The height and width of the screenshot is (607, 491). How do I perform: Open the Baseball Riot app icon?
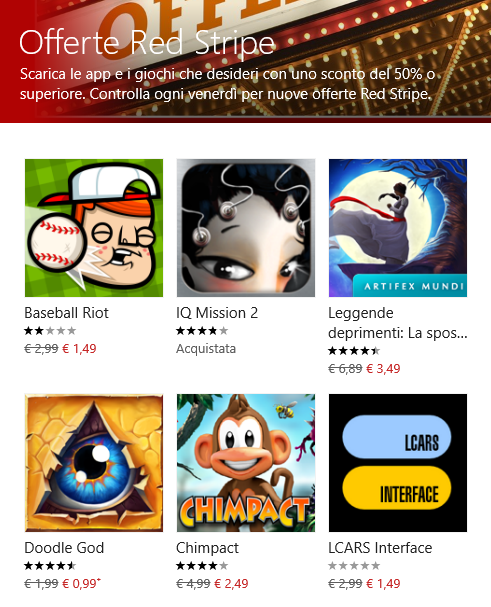click(x=94, y=228)
